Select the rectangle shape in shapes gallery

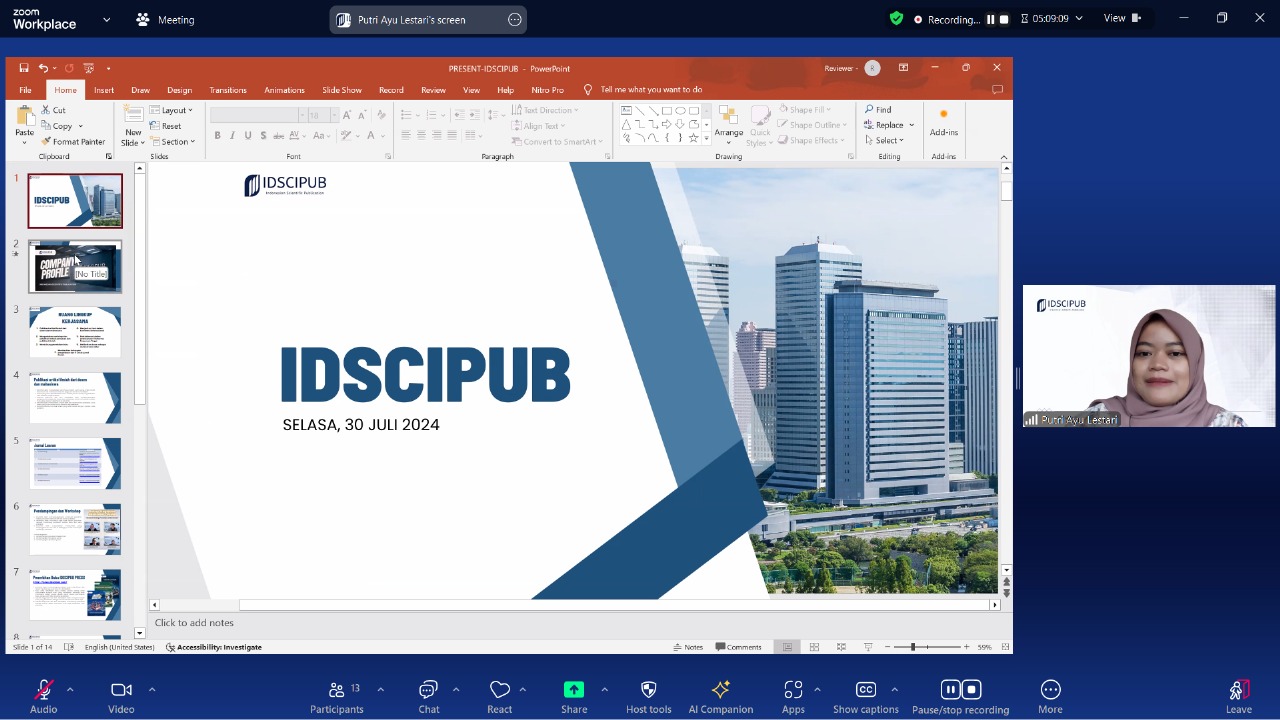[x=666, y=111]
